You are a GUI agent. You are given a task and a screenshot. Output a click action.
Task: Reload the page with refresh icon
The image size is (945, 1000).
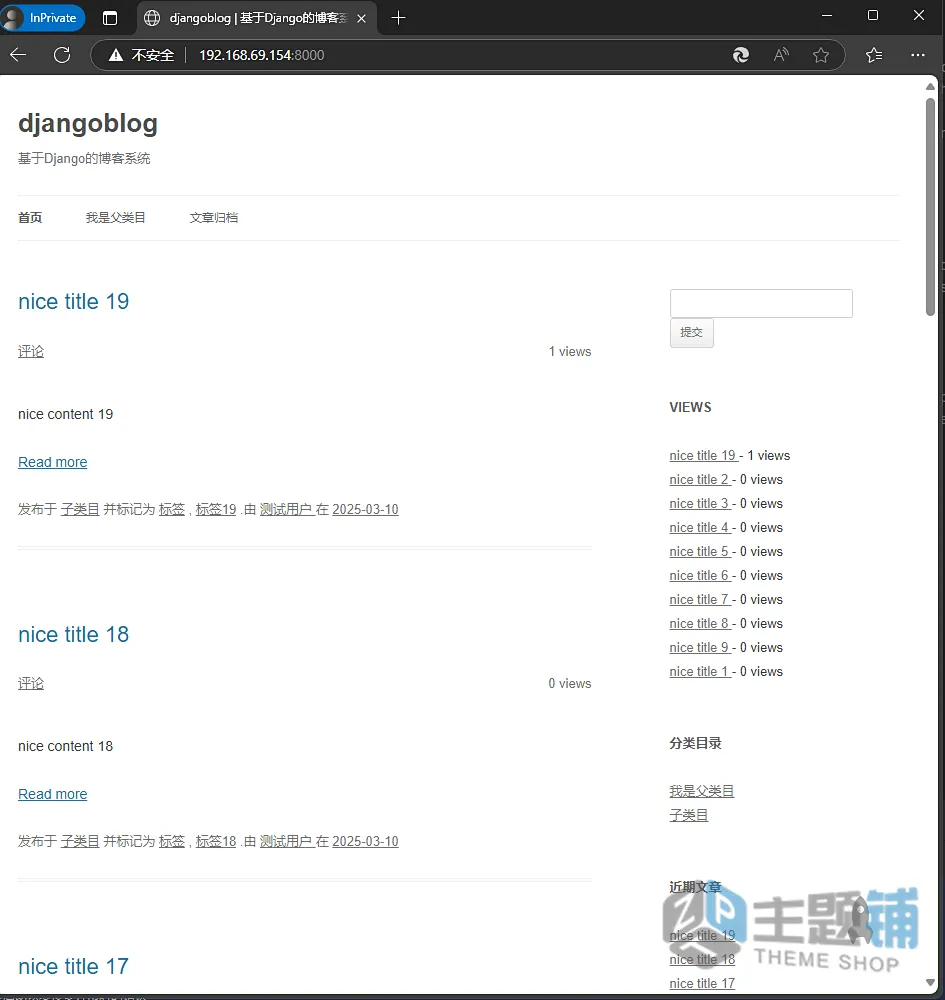(62, 55)
